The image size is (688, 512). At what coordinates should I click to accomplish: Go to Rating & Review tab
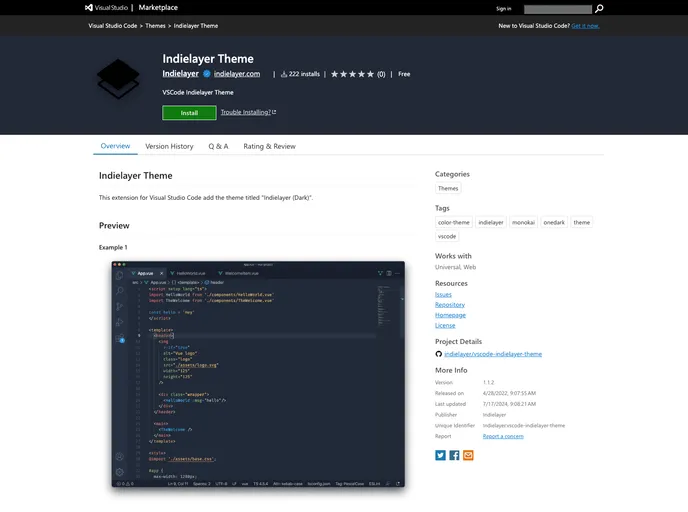(269, 146)
